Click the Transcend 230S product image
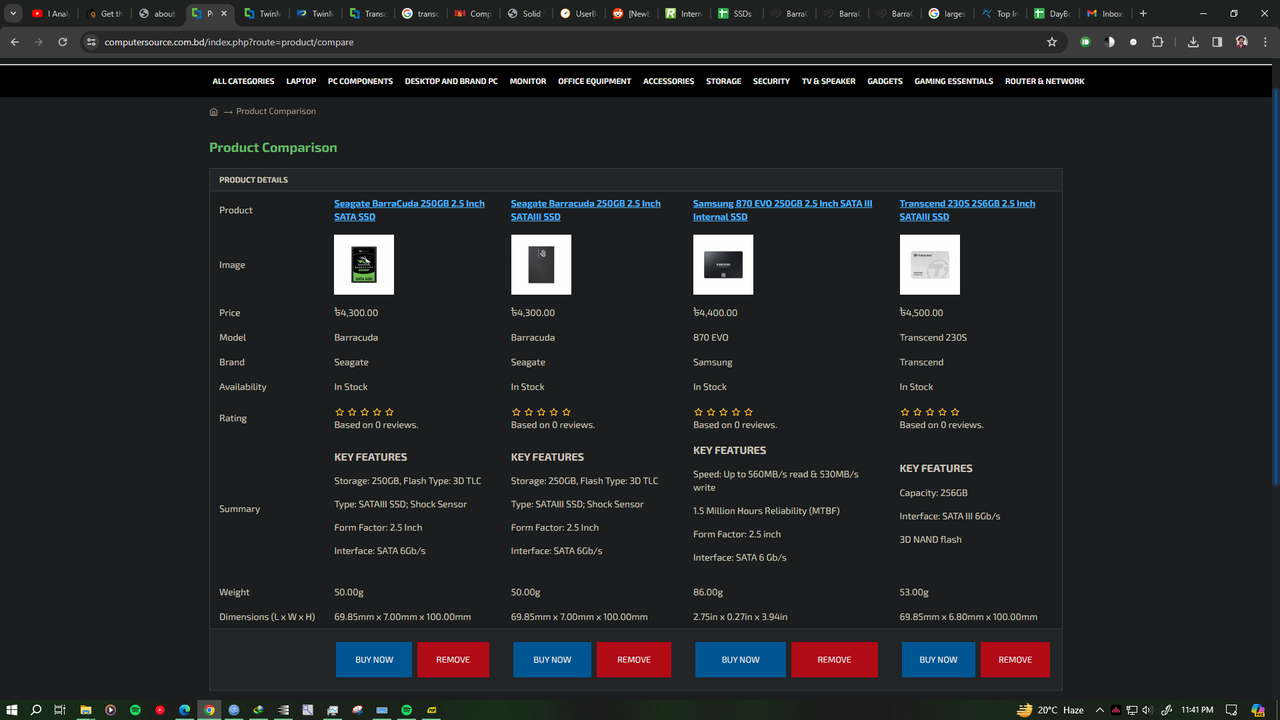The image size is (1280, 720). (930, 265)
